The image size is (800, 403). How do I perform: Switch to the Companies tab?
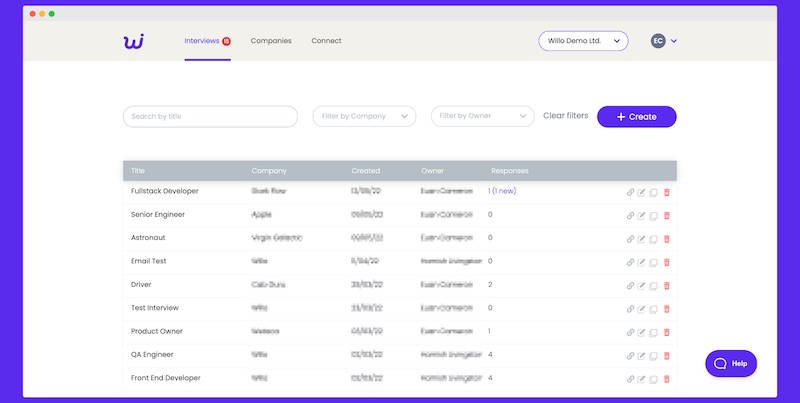coord(271,41)
